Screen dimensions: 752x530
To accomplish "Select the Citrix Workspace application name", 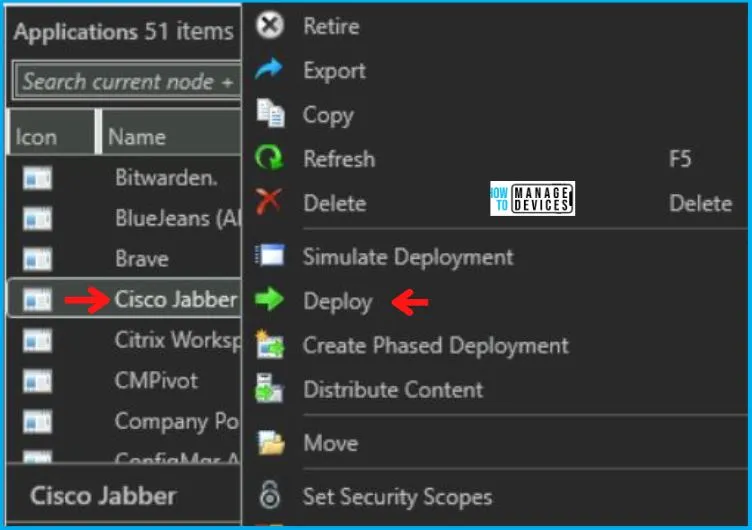I will (x=177, y=340).
